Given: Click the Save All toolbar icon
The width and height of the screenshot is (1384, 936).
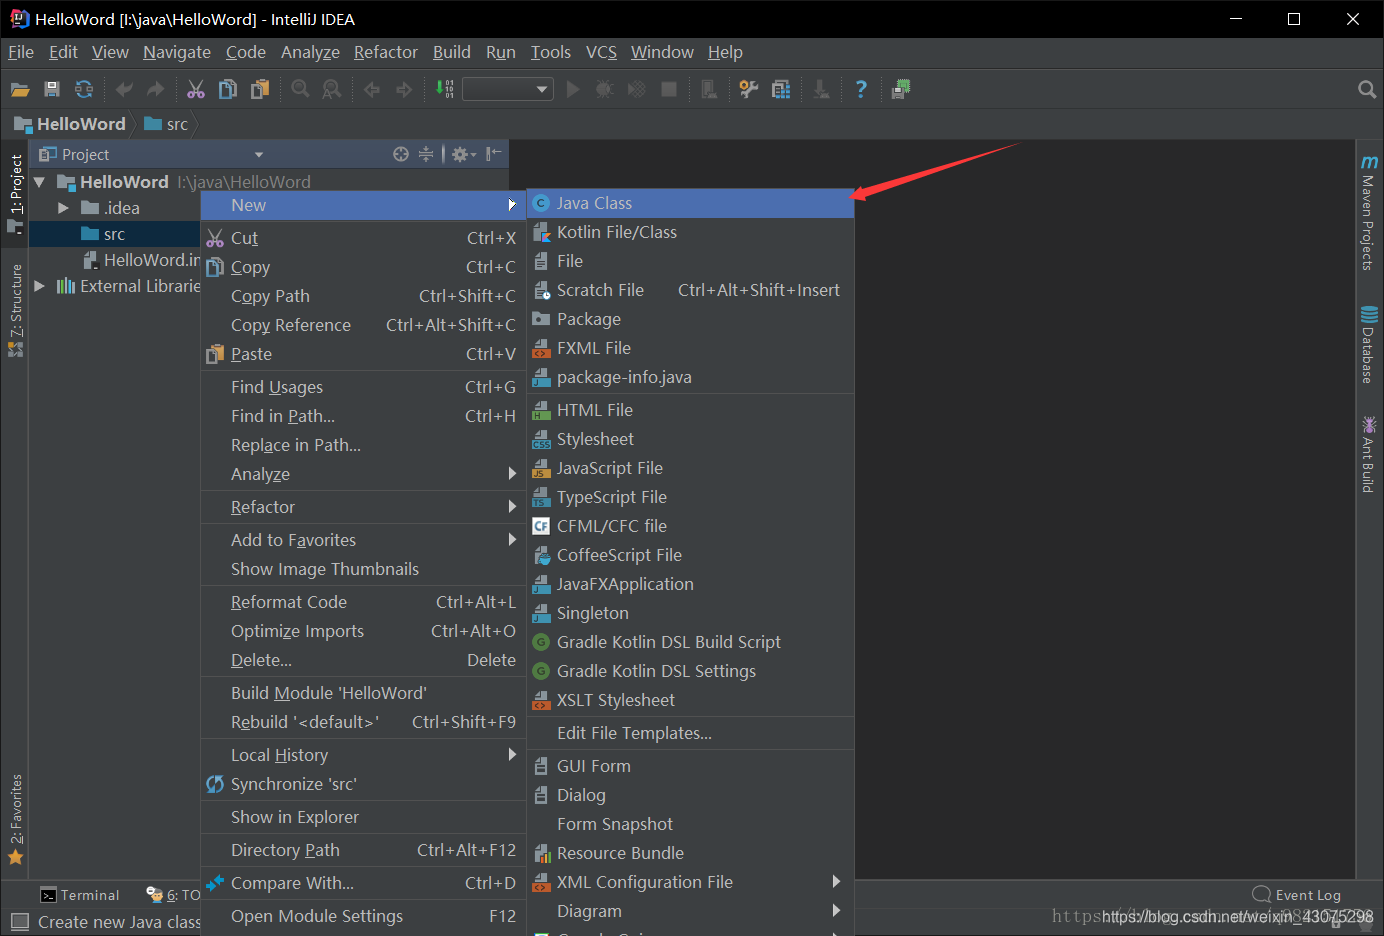Looking at the screenshot, I should pos(52,89).
